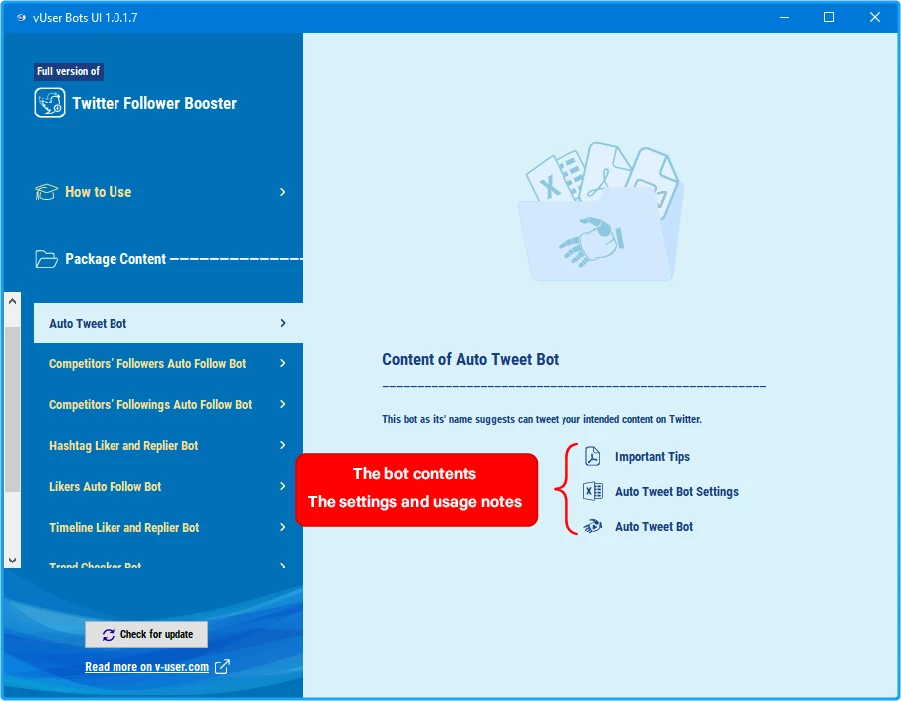Click the graduation cap How to Use icon
Screen dimensions: 901x701
pos(46,192)
